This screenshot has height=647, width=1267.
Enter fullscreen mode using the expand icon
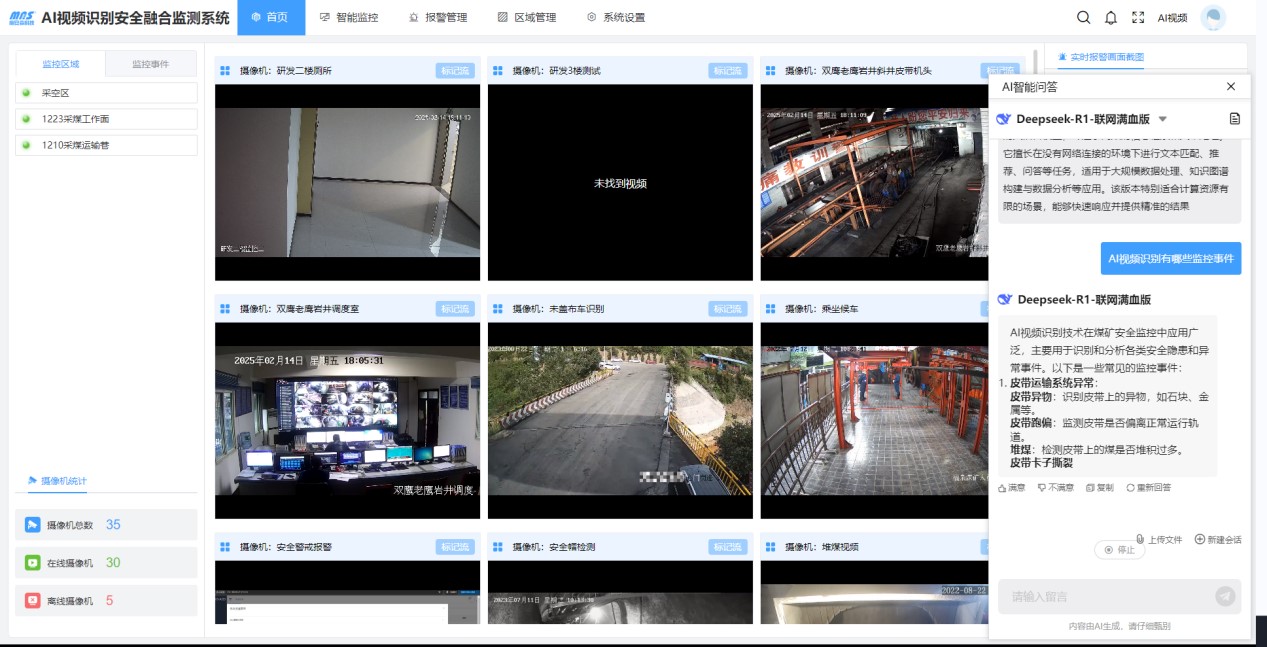point(1138,17)
